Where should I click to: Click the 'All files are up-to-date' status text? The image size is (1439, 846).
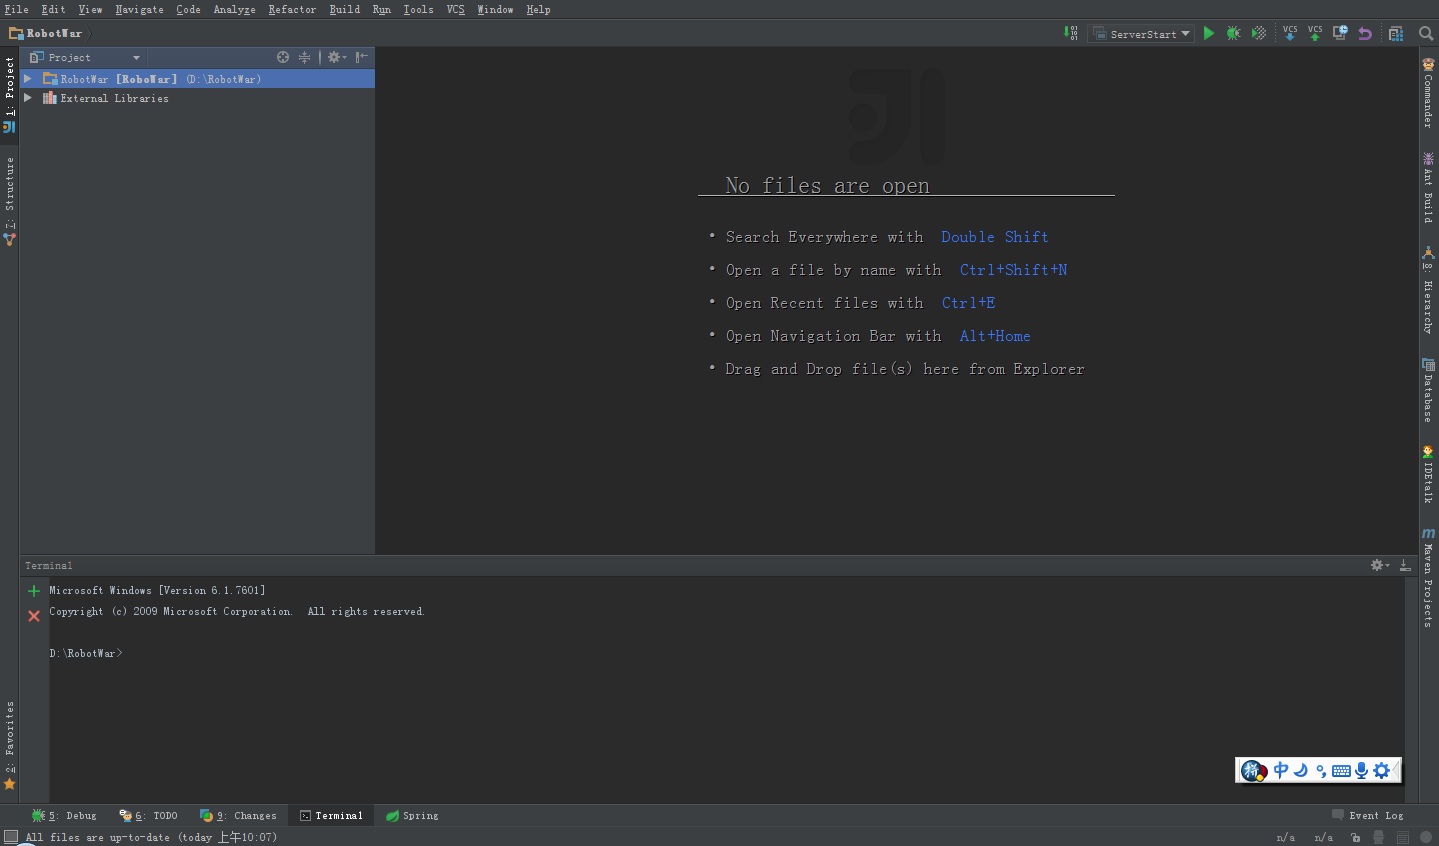coord(151,837)
